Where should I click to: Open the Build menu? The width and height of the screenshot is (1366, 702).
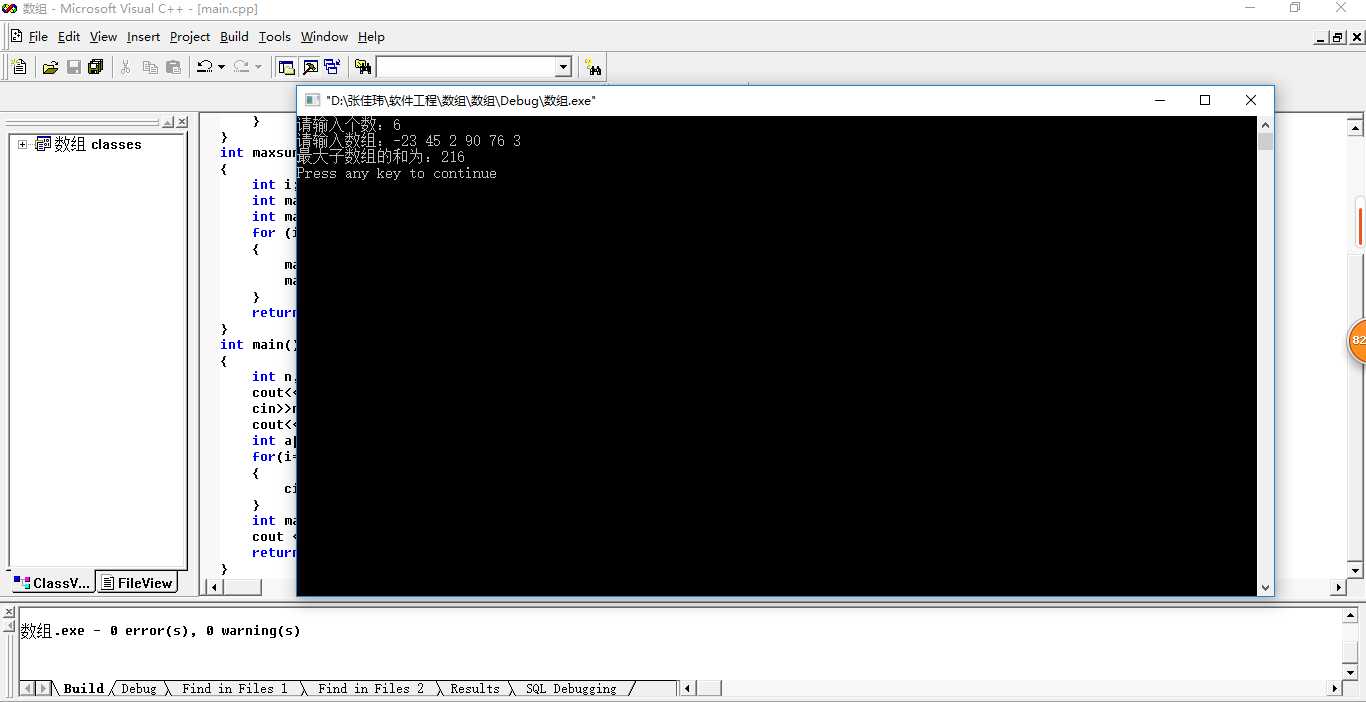[234, 36]
